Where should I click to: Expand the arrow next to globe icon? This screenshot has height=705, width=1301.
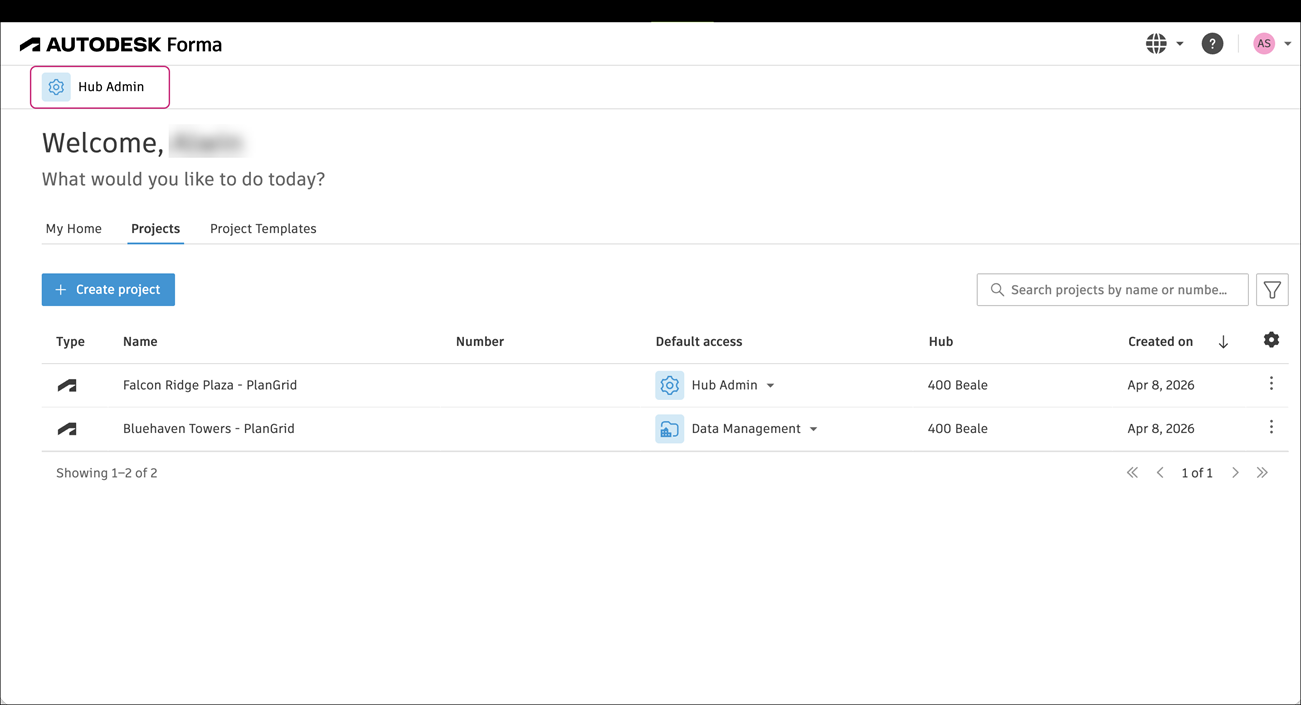click(x=1180, y=44)
